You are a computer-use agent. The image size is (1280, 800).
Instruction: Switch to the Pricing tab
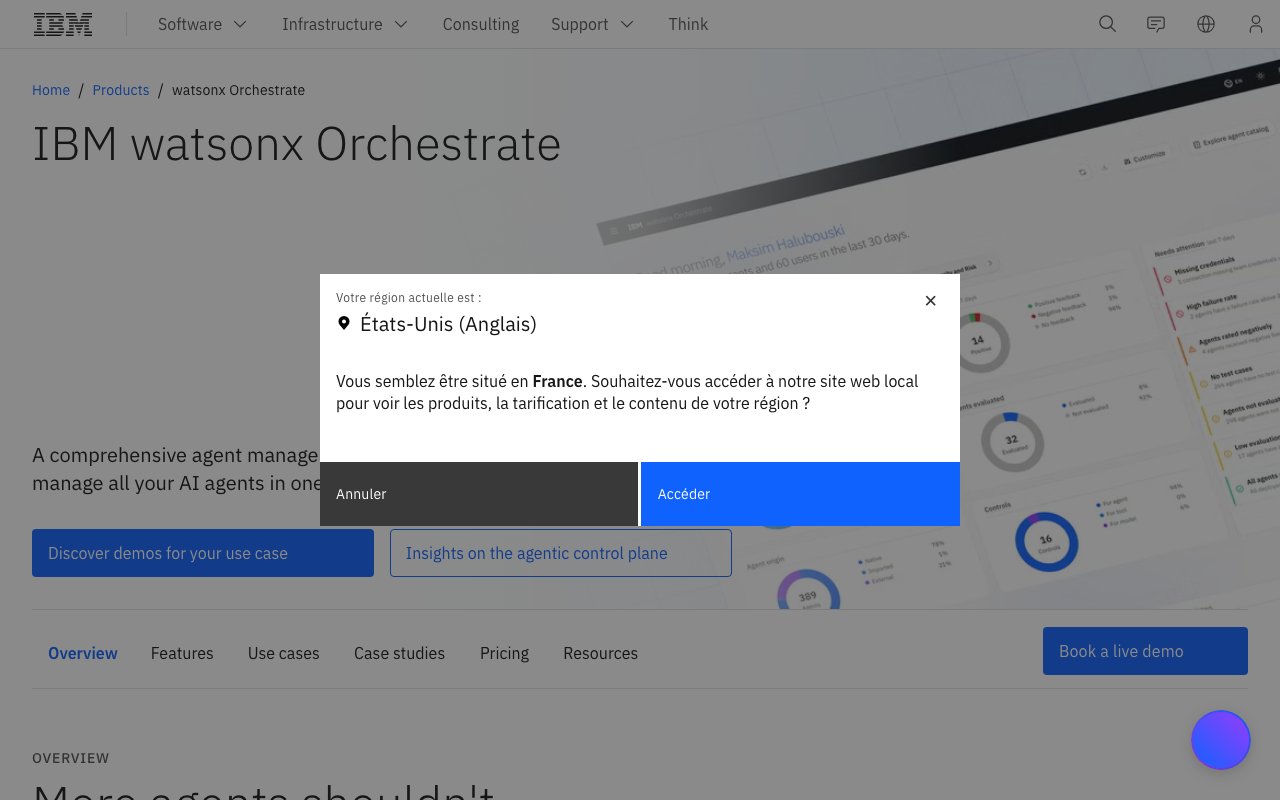(x=504, y=653)
